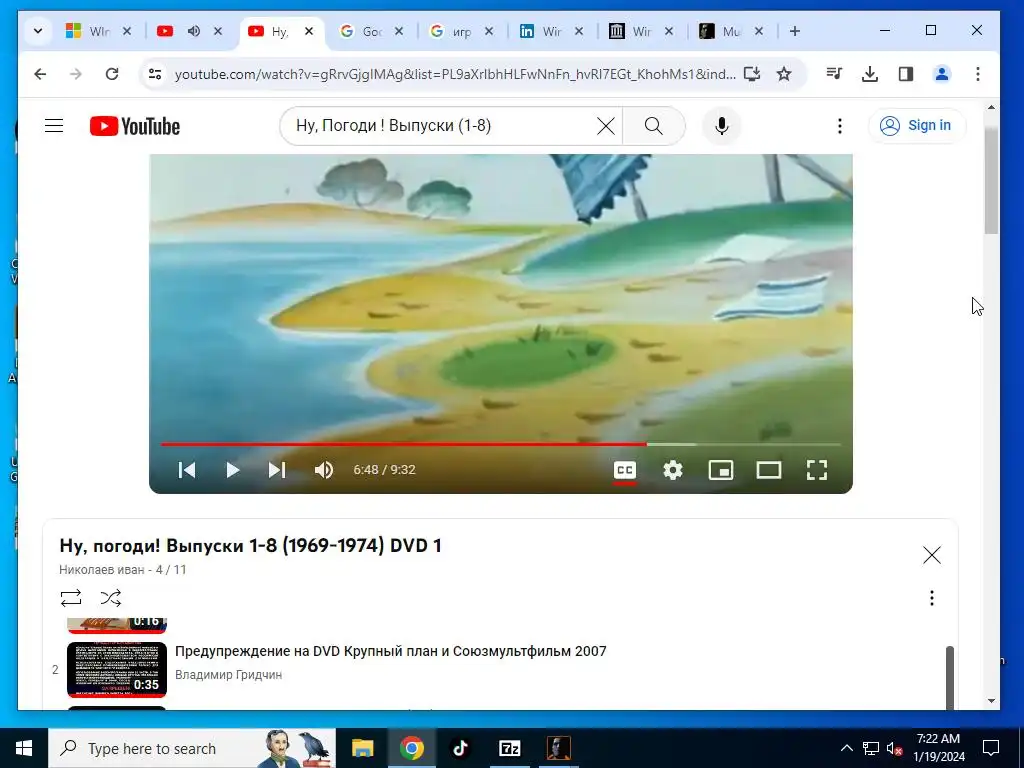This screenshot has width=1024, height=768.
Task: Install app icon in address bar
Action: 752,74
